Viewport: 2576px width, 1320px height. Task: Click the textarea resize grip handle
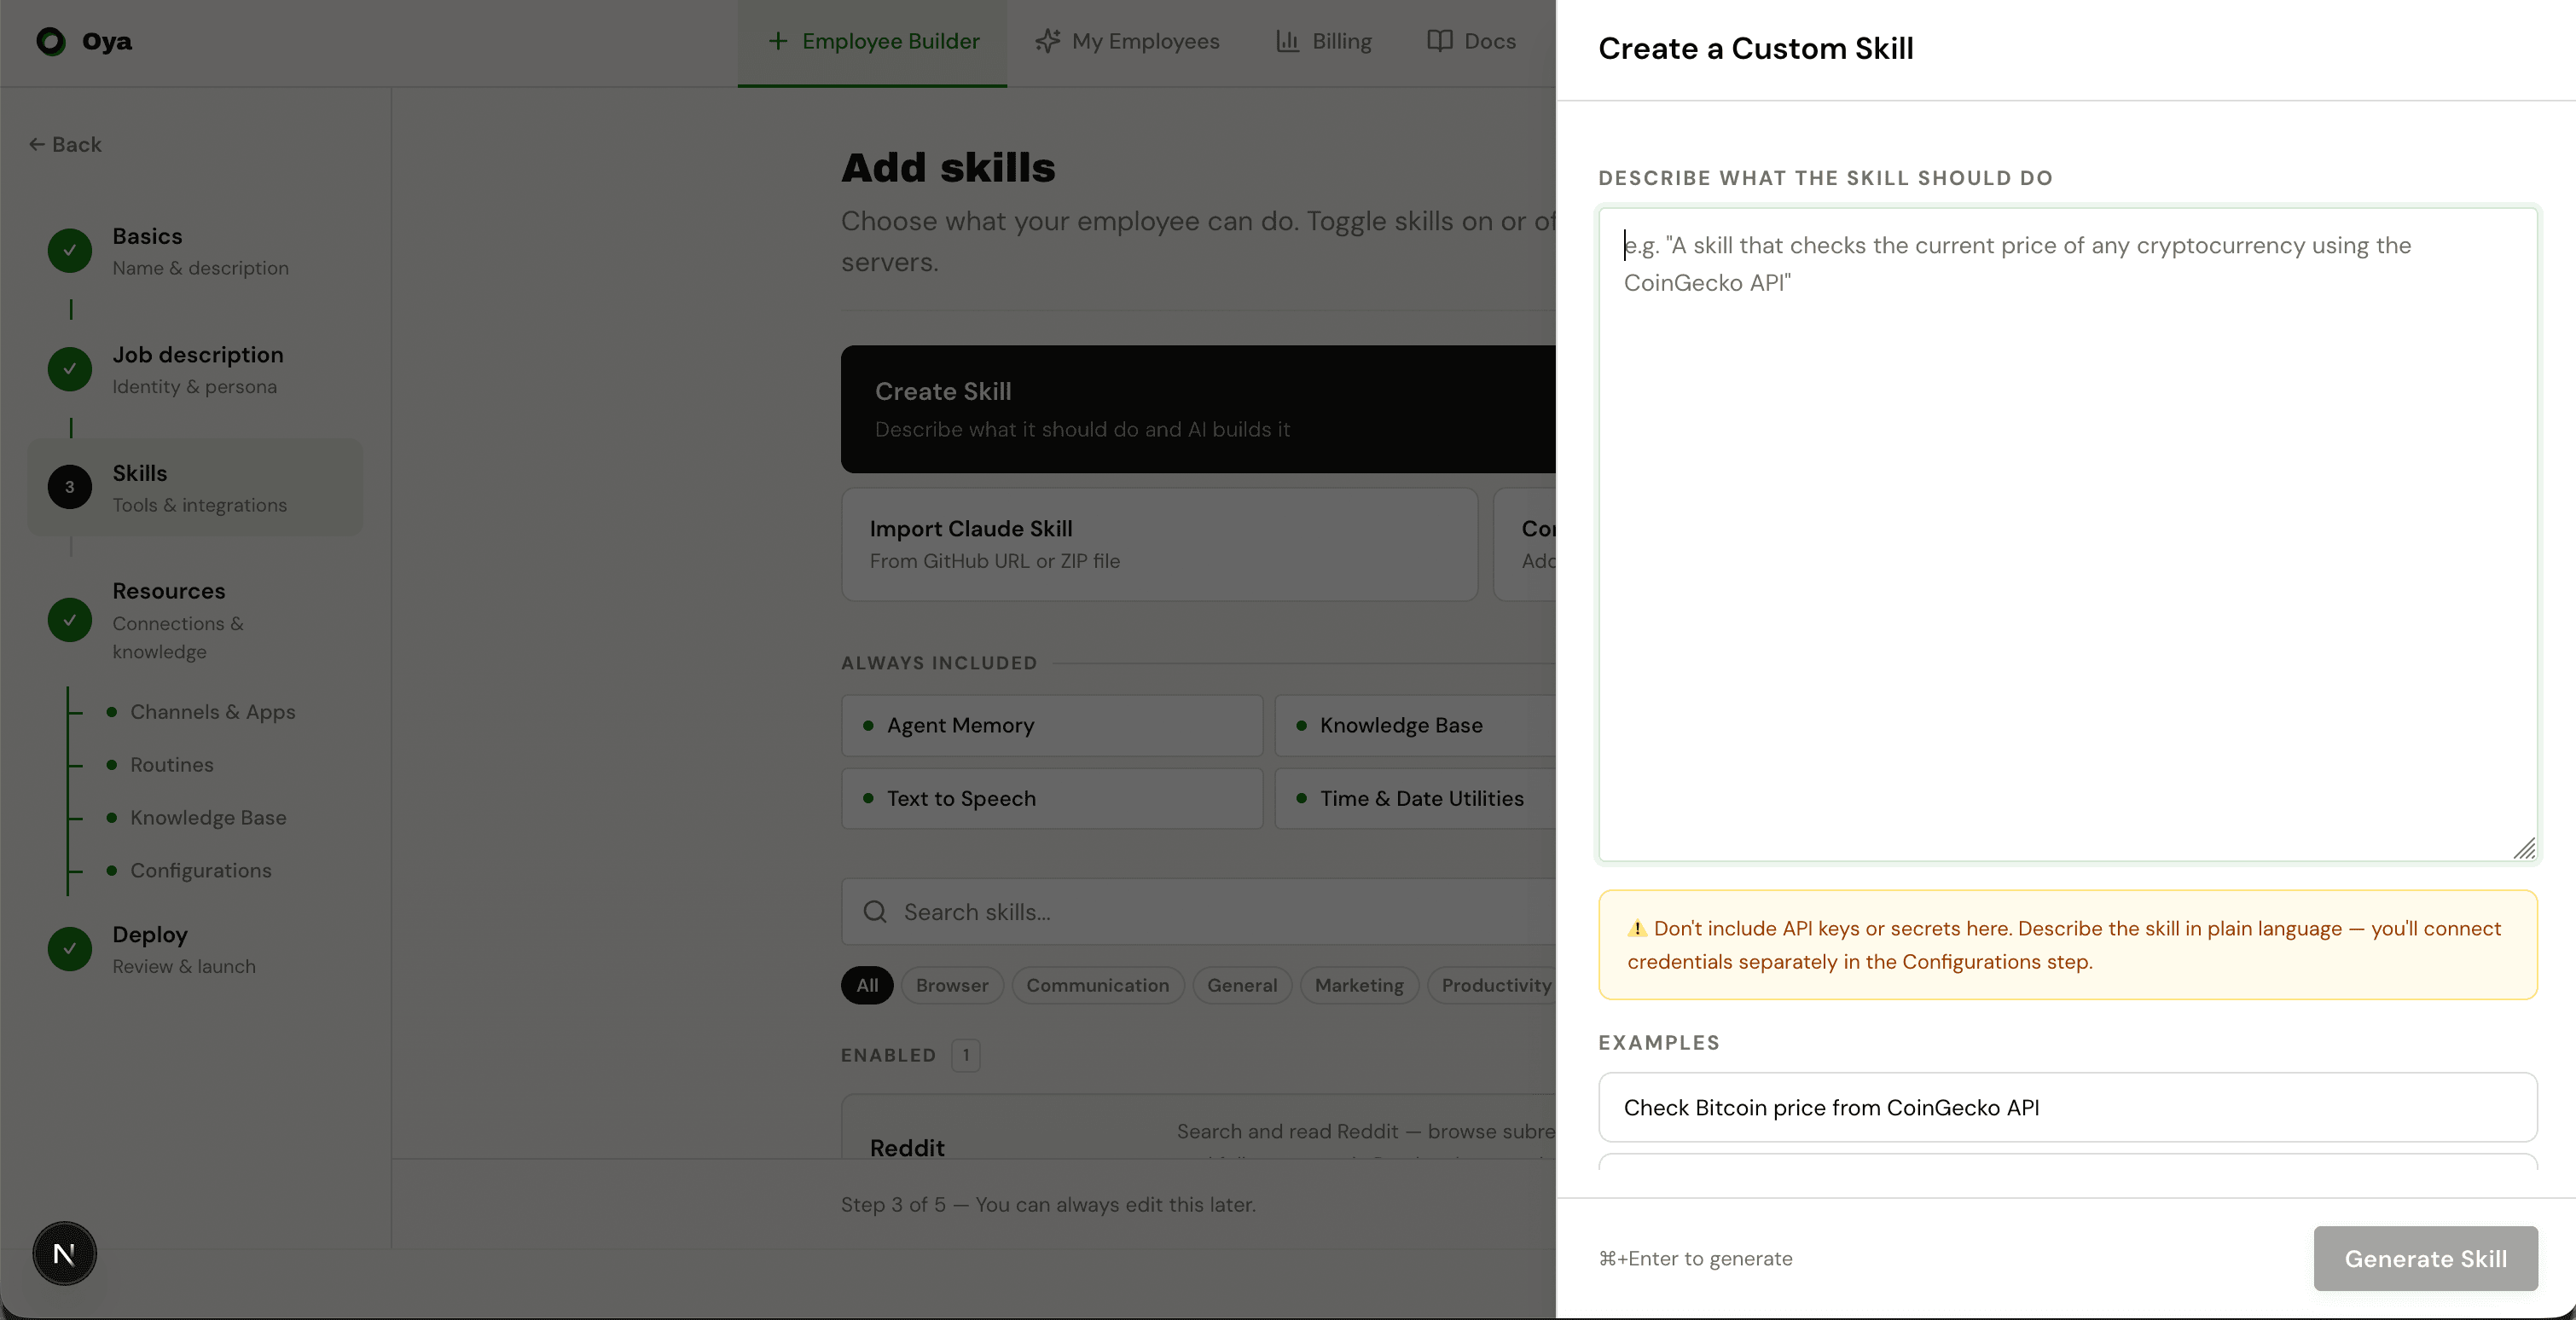click(x=2526, y=849)
